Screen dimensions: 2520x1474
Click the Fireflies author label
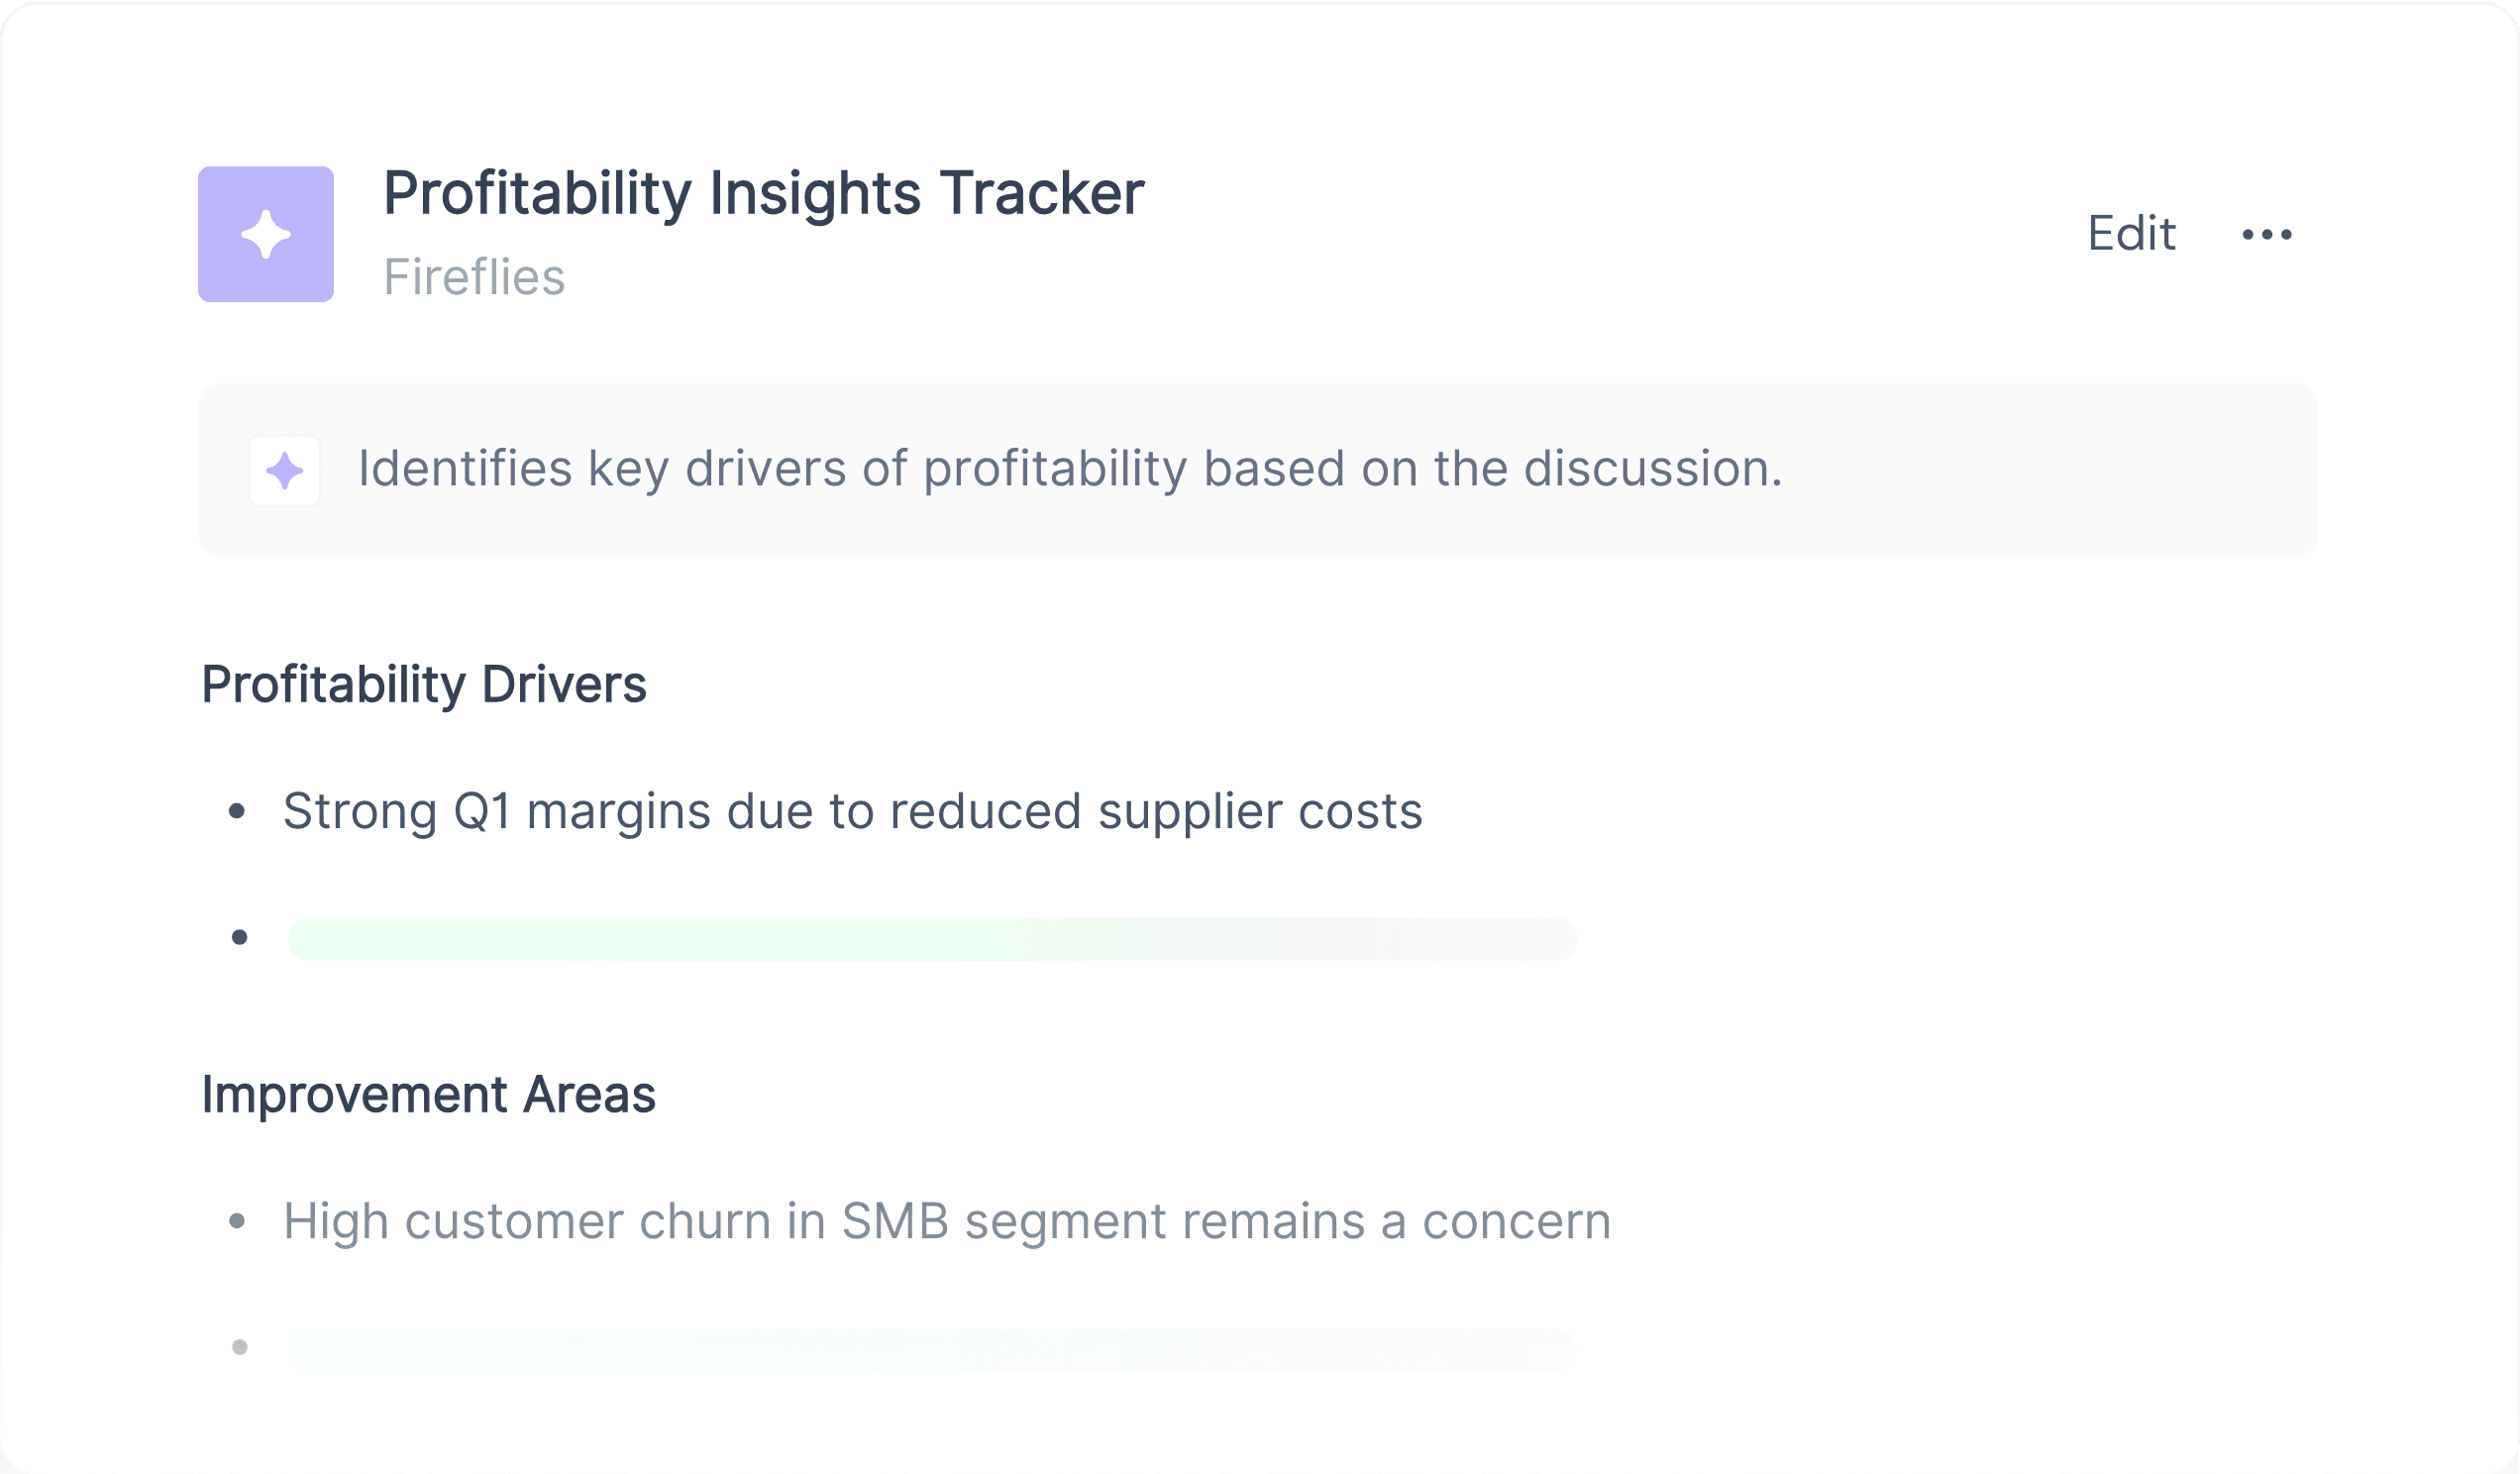coord(474,277)
